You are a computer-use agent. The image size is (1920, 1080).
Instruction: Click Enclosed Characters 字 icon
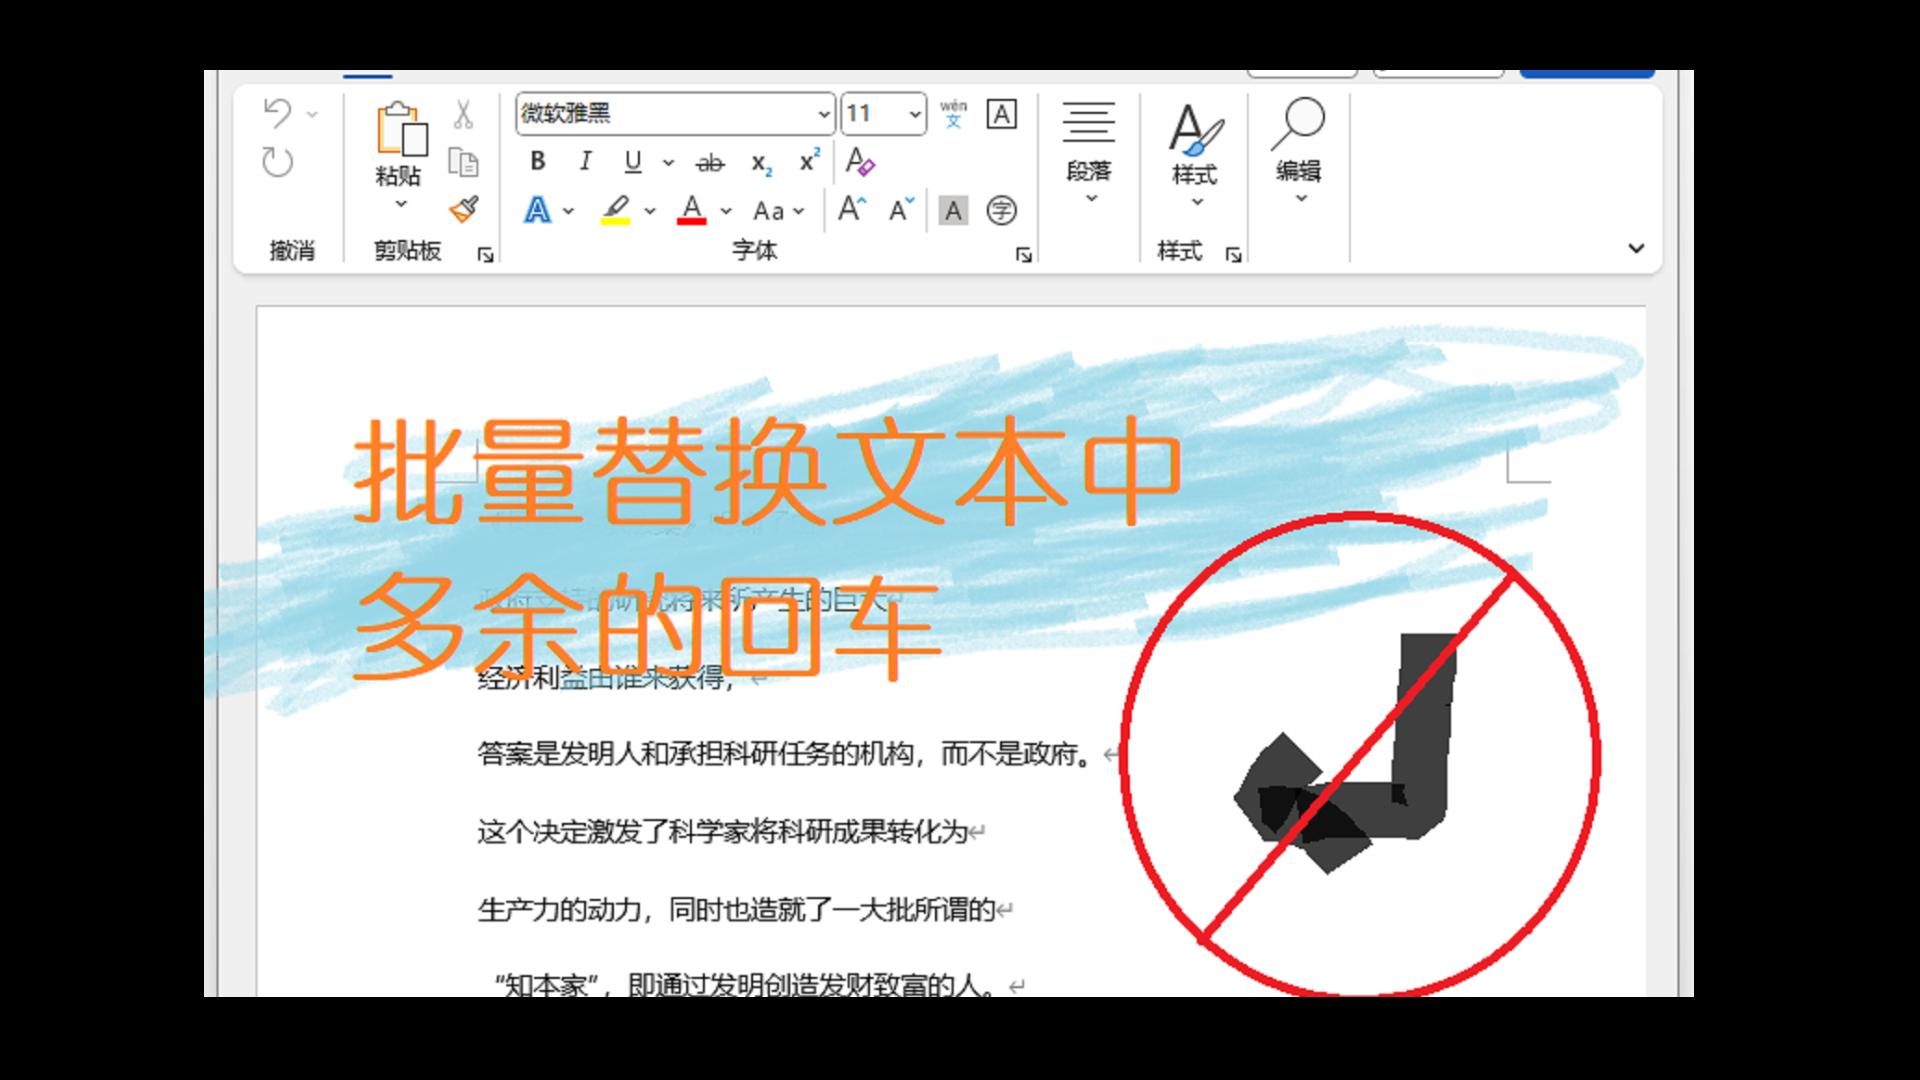pos(1001,210)
